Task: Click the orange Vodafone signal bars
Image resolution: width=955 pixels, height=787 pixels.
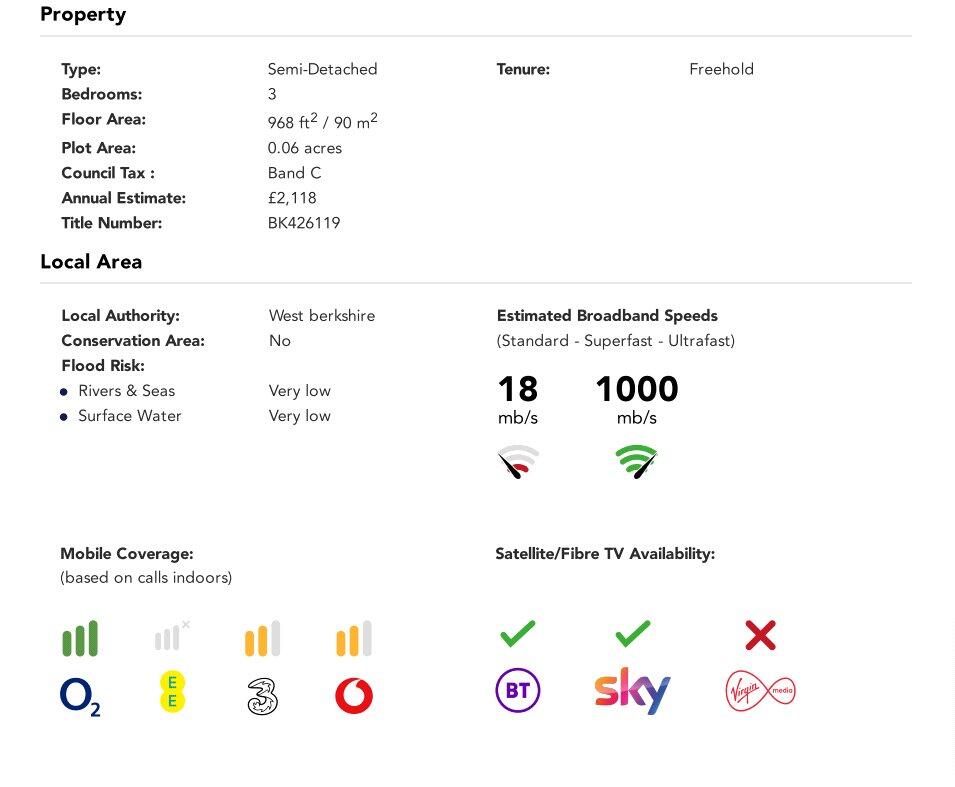Action: tap(354, 638)
